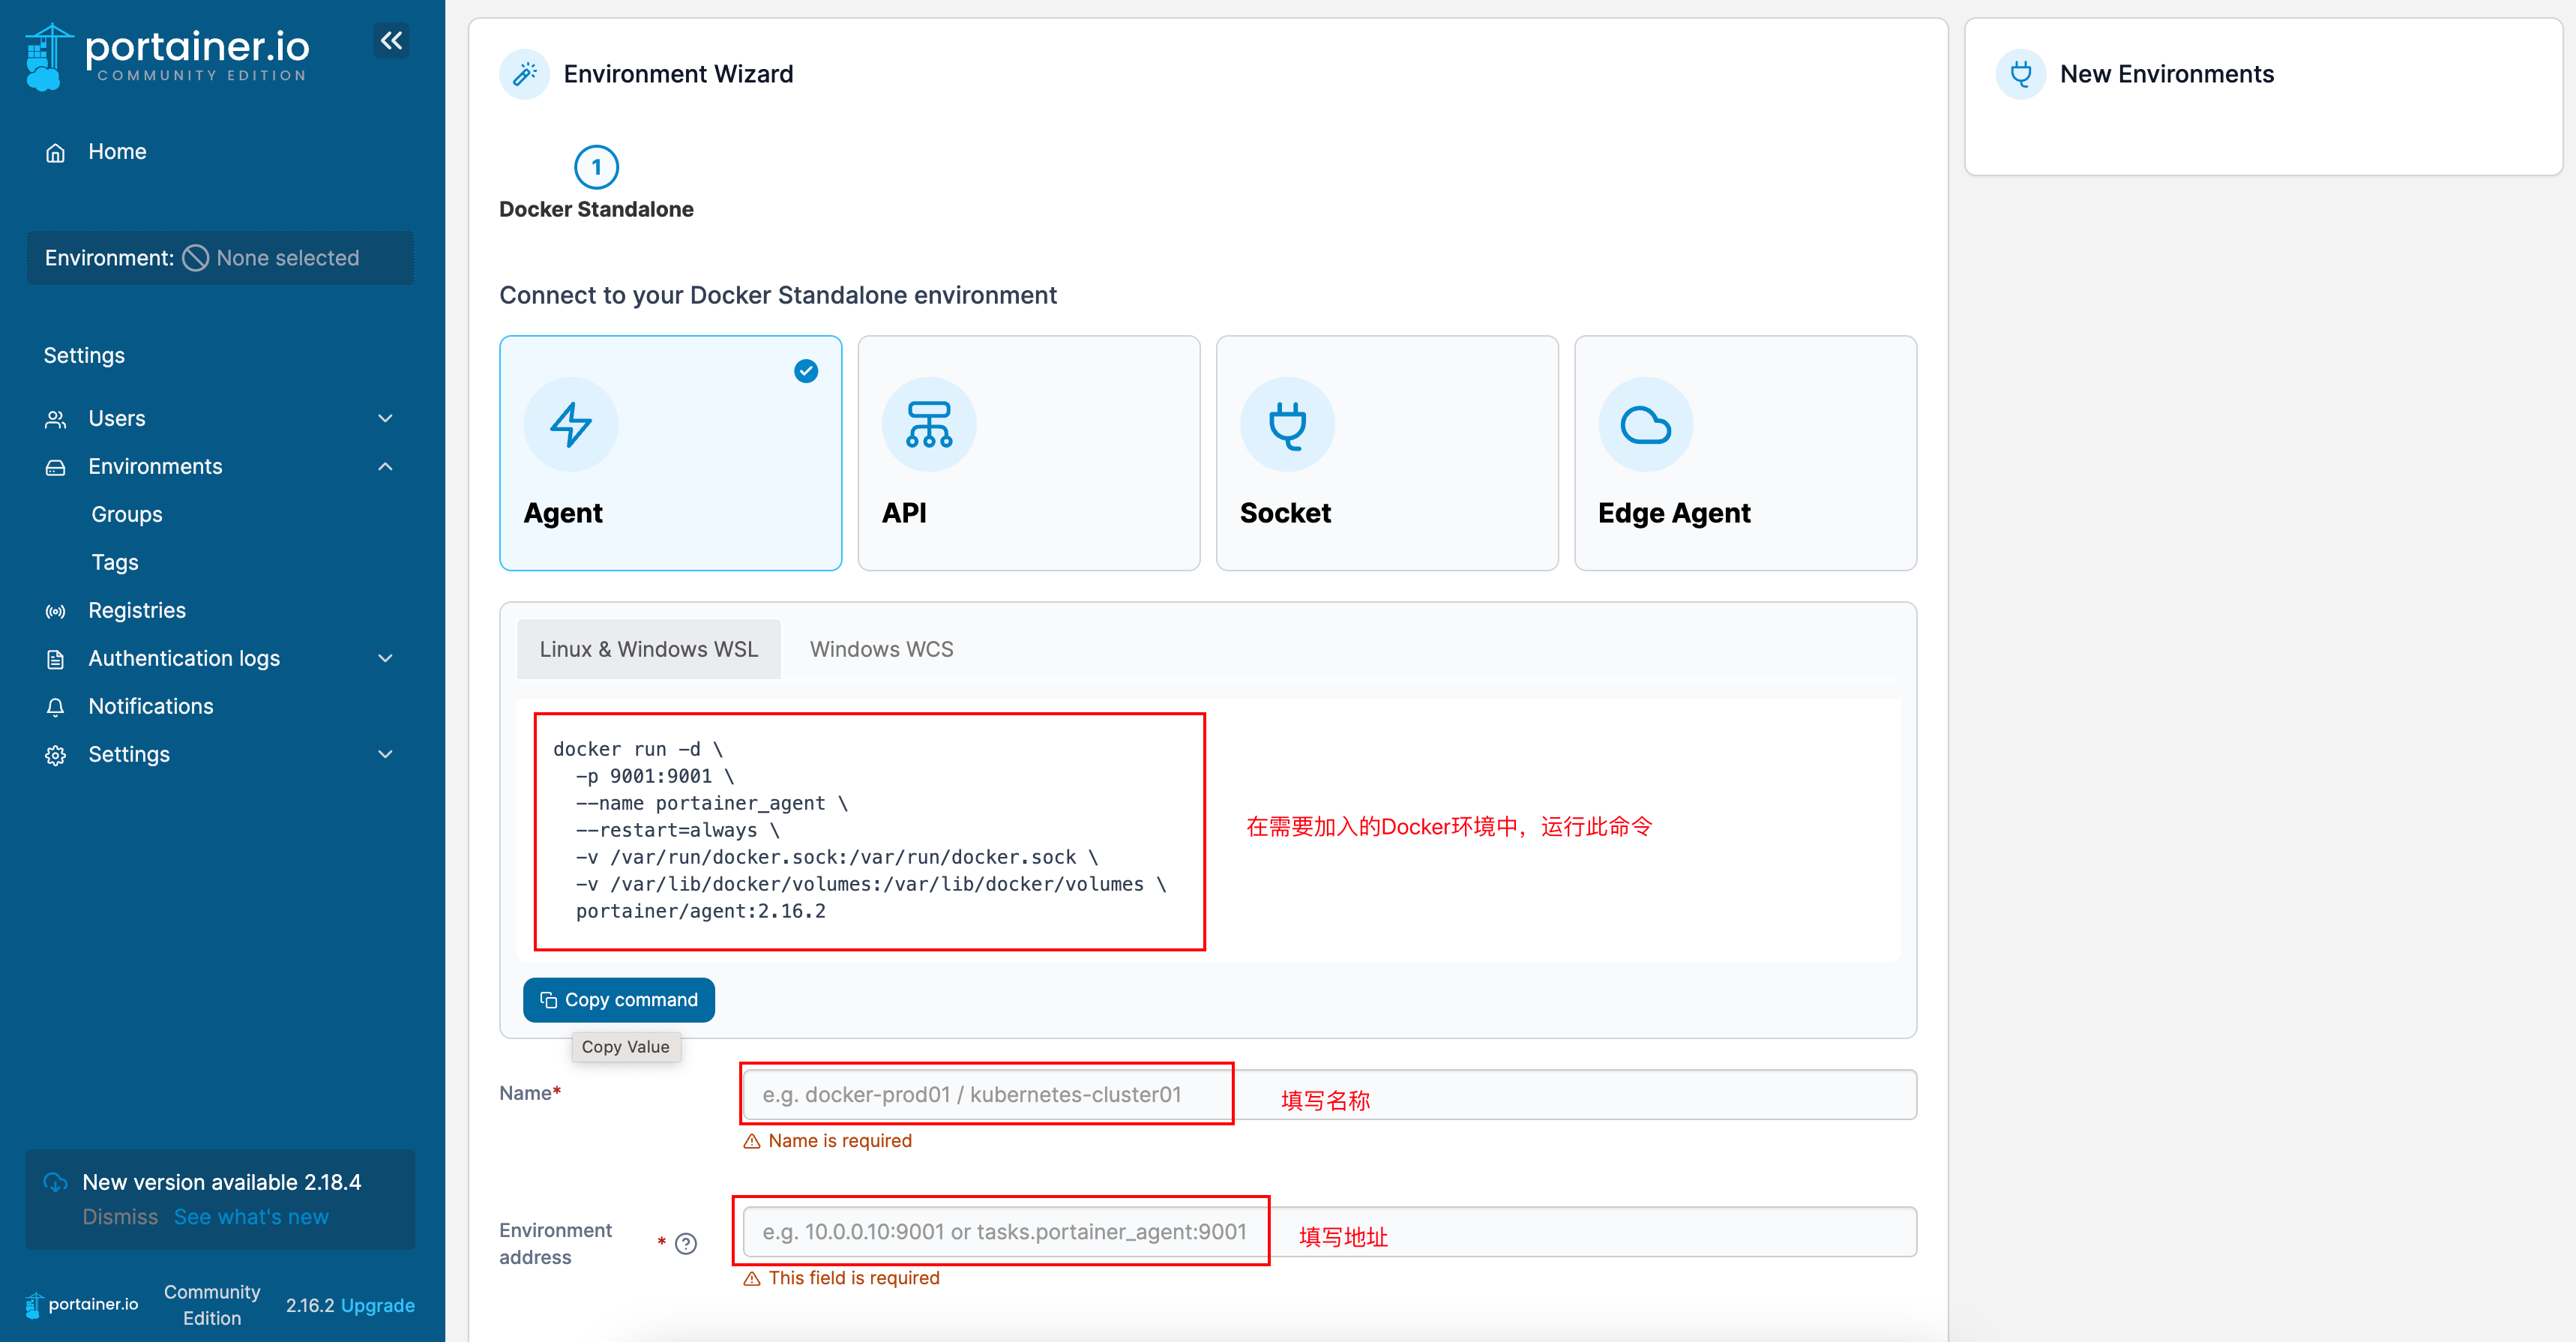Expand the Users submenu chevron
Viewport: 2576px width, 1342px height.
click(385, 418)
